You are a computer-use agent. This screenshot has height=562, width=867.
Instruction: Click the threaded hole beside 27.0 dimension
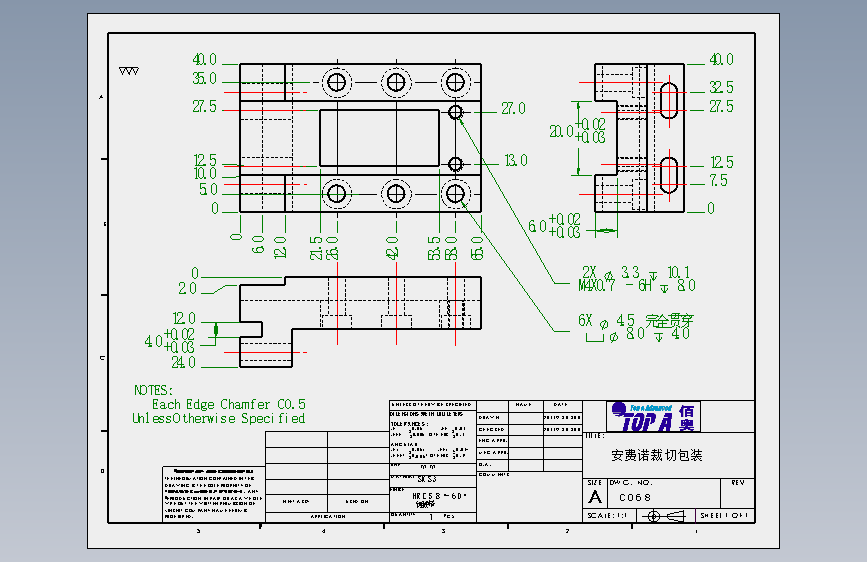[455, 112]
